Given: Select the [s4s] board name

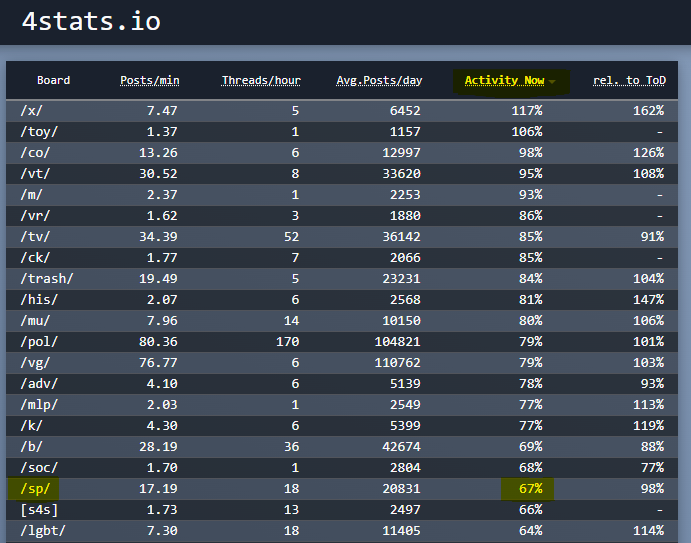Looking at the screenshot, I should point(39,510).
